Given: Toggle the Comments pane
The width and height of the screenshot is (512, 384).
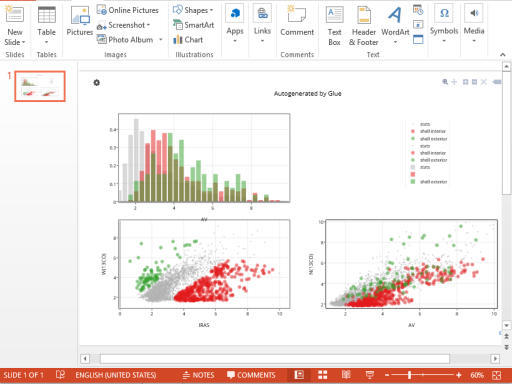Looking at the screenshot, I should coord(251,375).
